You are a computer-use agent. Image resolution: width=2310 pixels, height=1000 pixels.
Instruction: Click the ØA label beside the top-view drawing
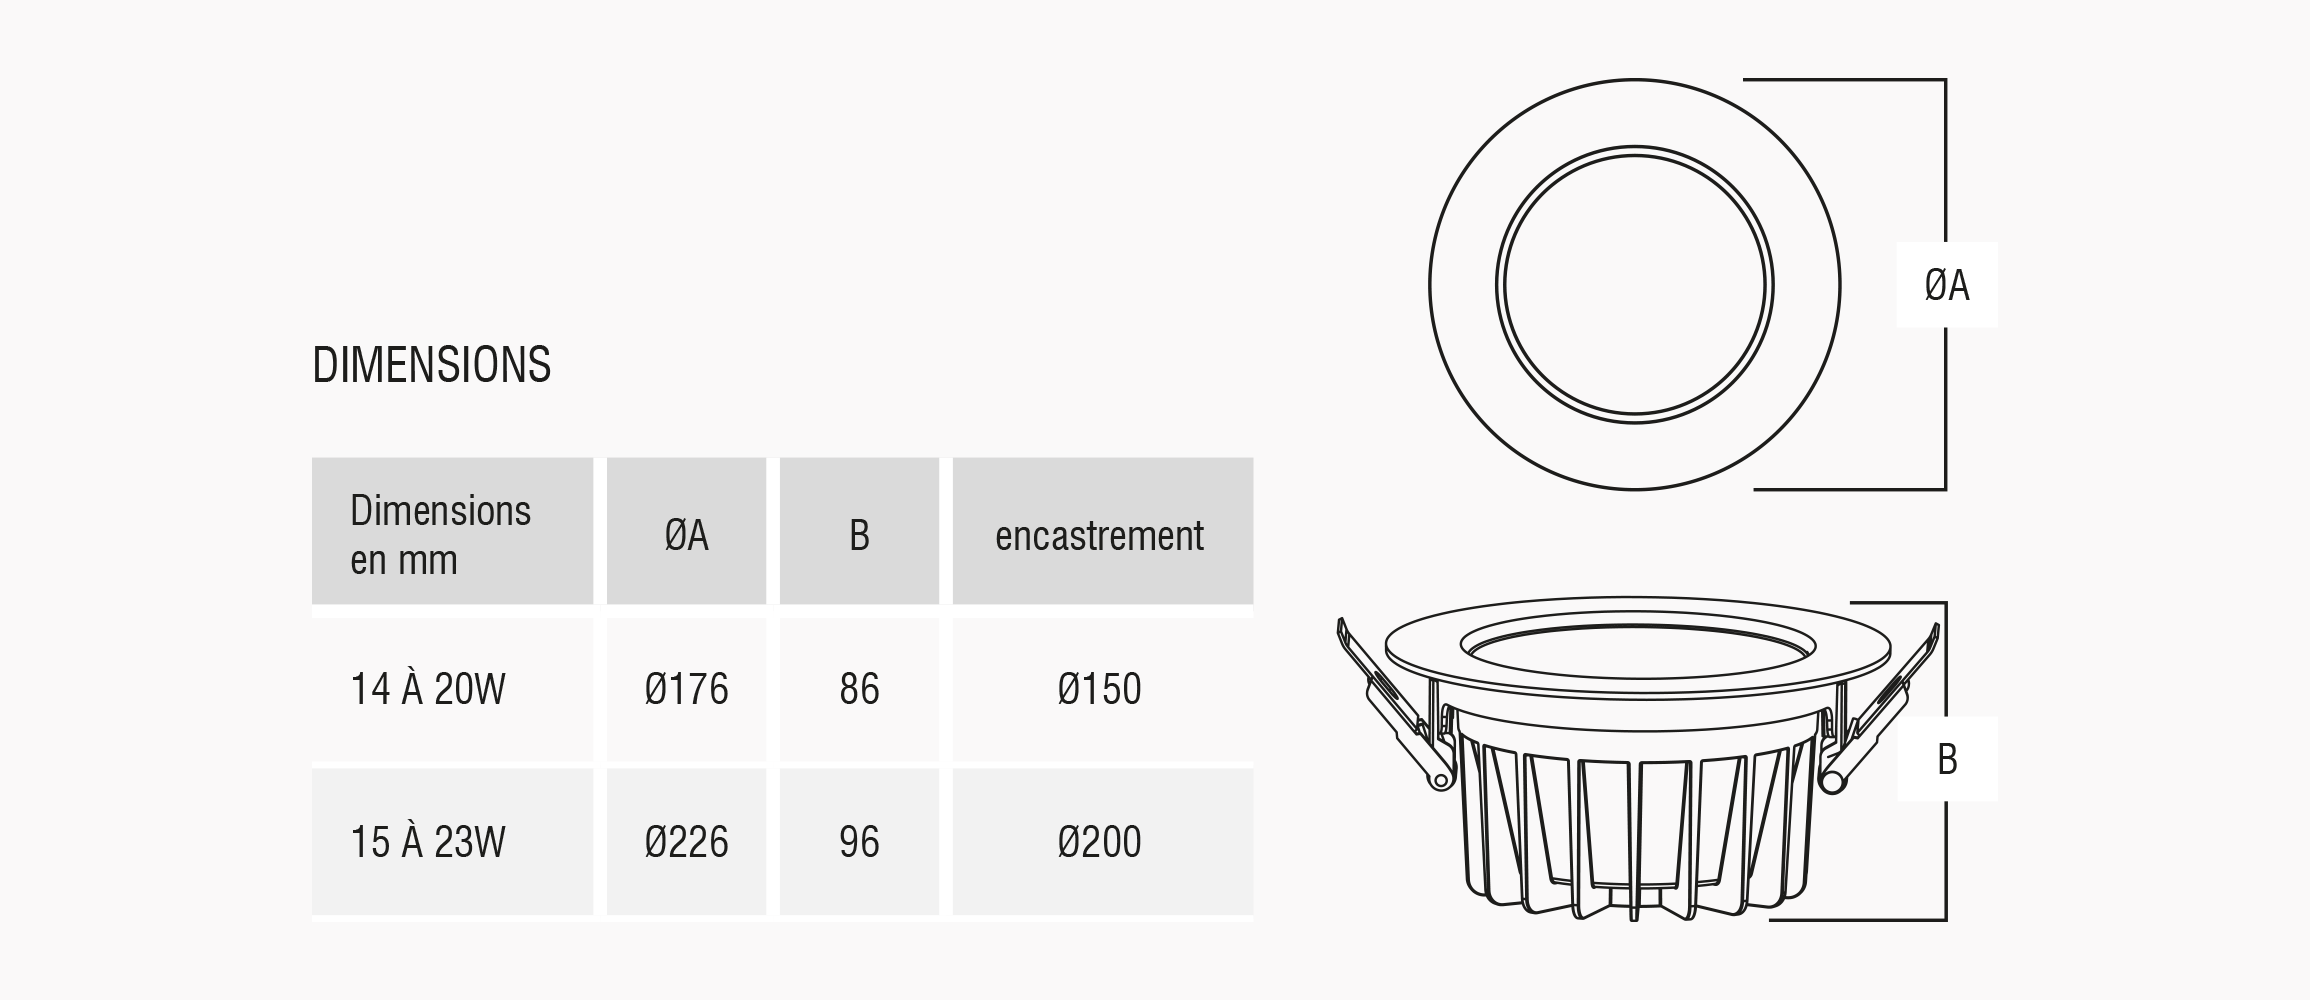1946,285
